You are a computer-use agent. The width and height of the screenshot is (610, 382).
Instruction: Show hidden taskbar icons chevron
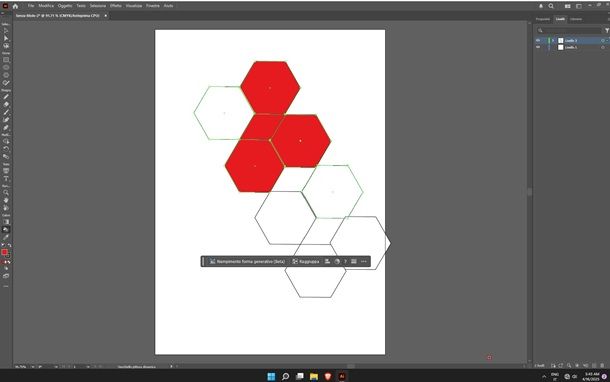(x=544, y=377)
